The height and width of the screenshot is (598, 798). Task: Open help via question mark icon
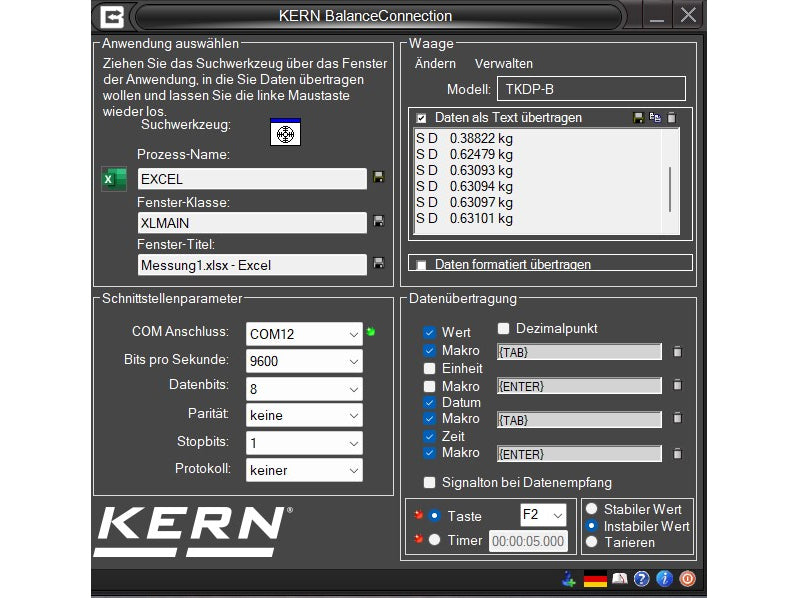click(x=642, y=579)
